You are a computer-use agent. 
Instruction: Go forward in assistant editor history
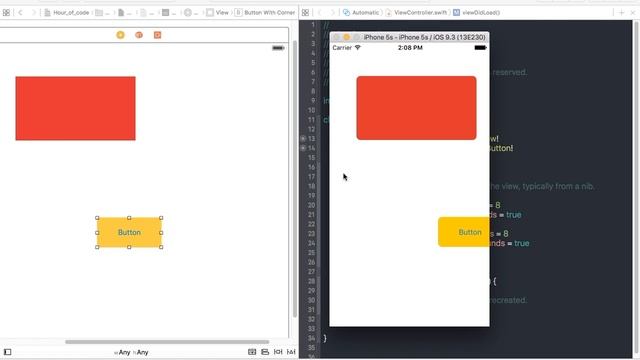[x=332, y=13]
